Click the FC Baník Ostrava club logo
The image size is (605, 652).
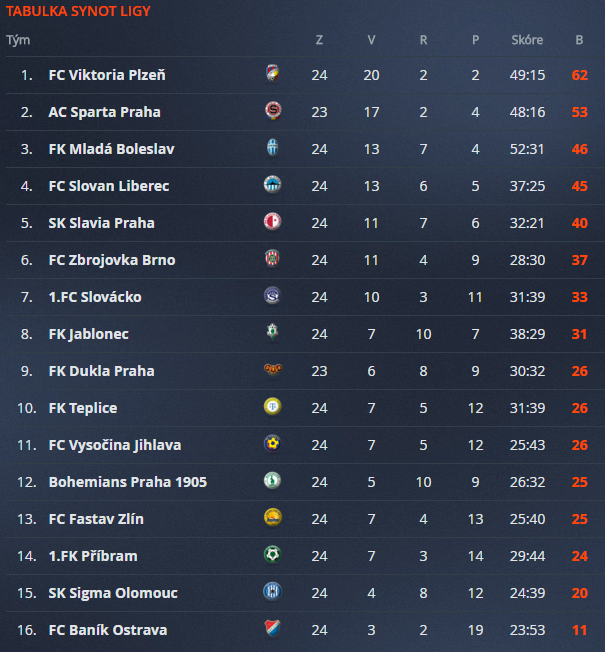pyautogui.click(x=273, y=630)
